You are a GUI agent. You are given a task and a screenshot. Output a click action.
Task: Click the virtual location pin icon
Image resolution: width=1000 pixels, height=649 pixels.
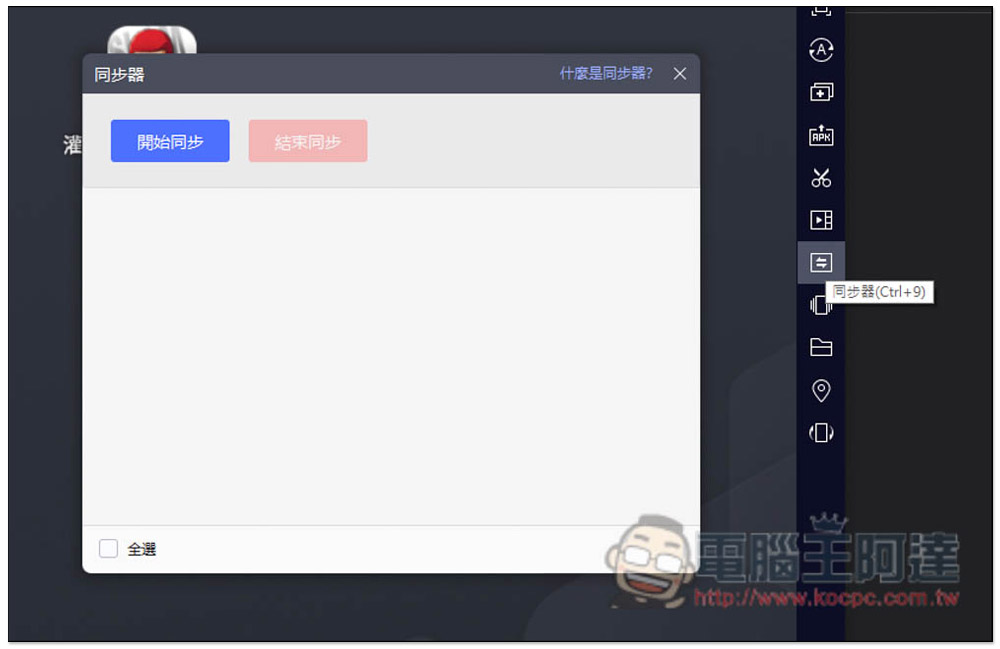point(821,390)
